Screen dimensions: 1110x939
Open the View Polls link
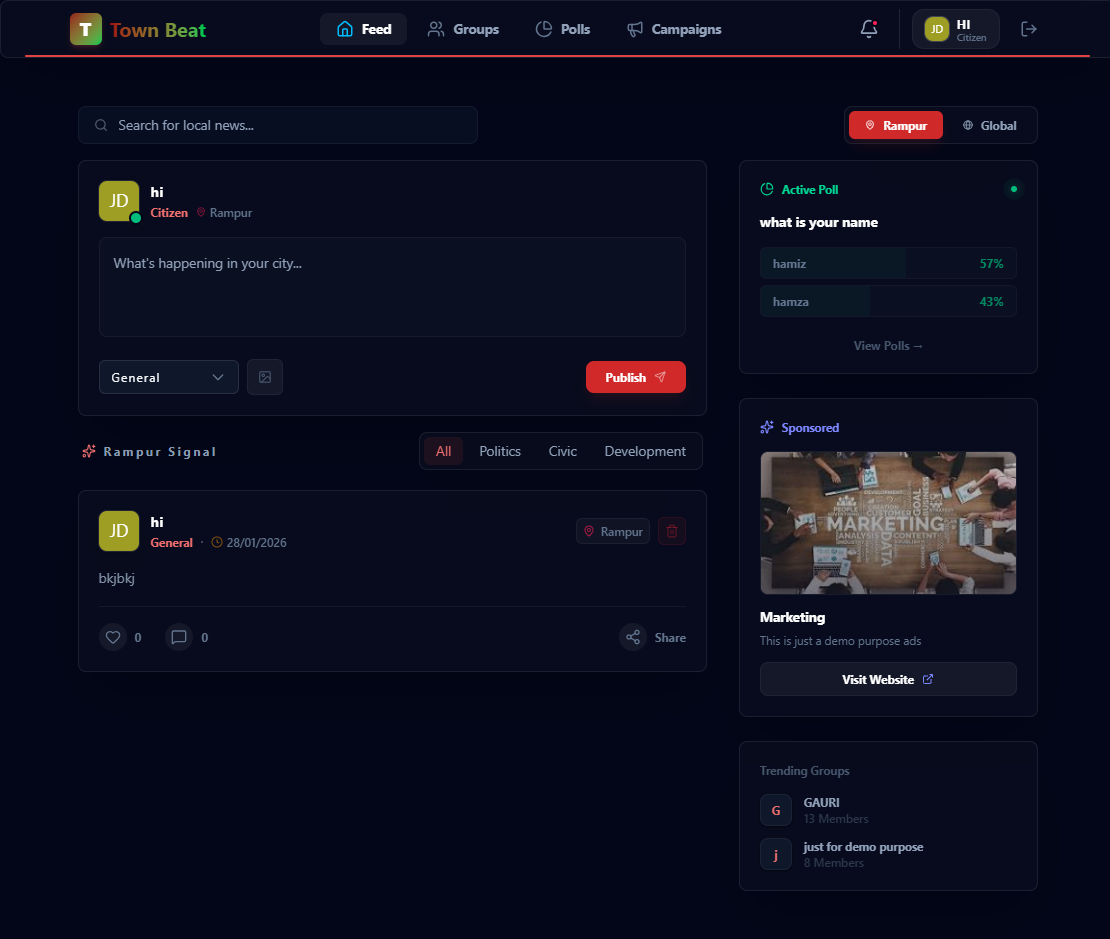click(888, 346)
